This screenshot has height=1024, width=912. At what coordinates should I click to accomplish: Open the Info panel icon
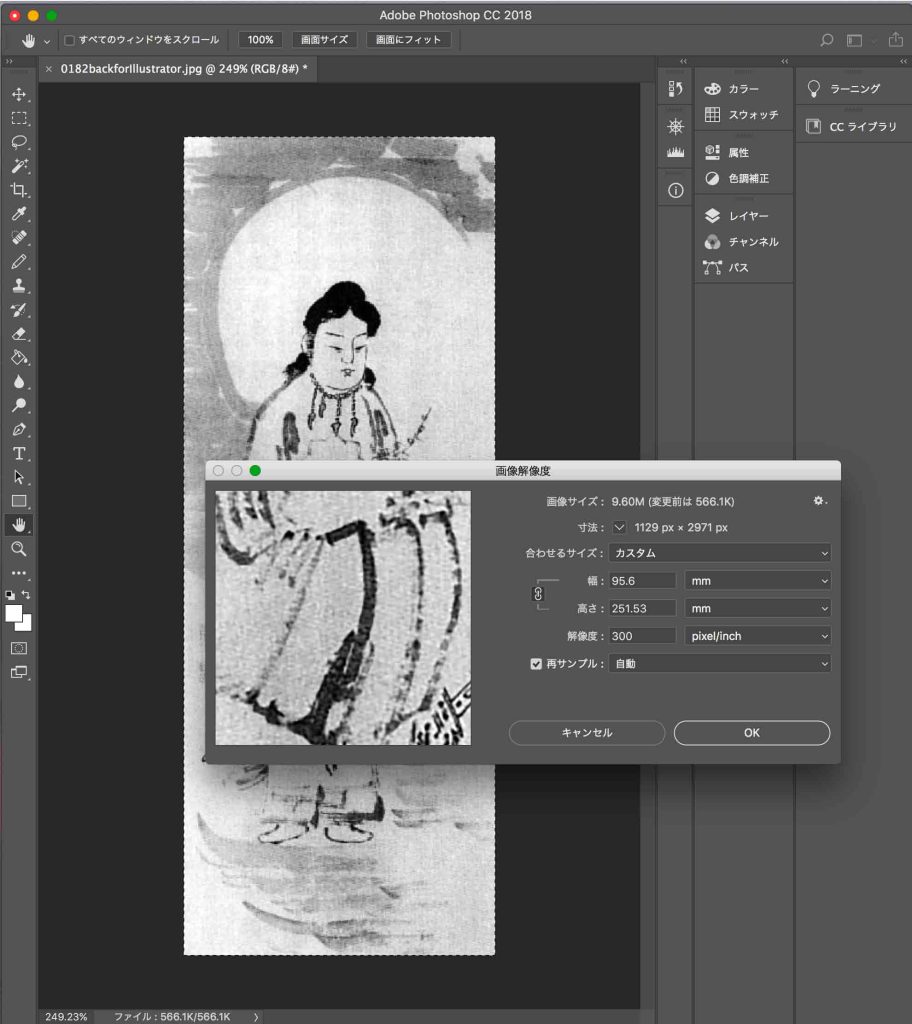[x=676, y=190]
